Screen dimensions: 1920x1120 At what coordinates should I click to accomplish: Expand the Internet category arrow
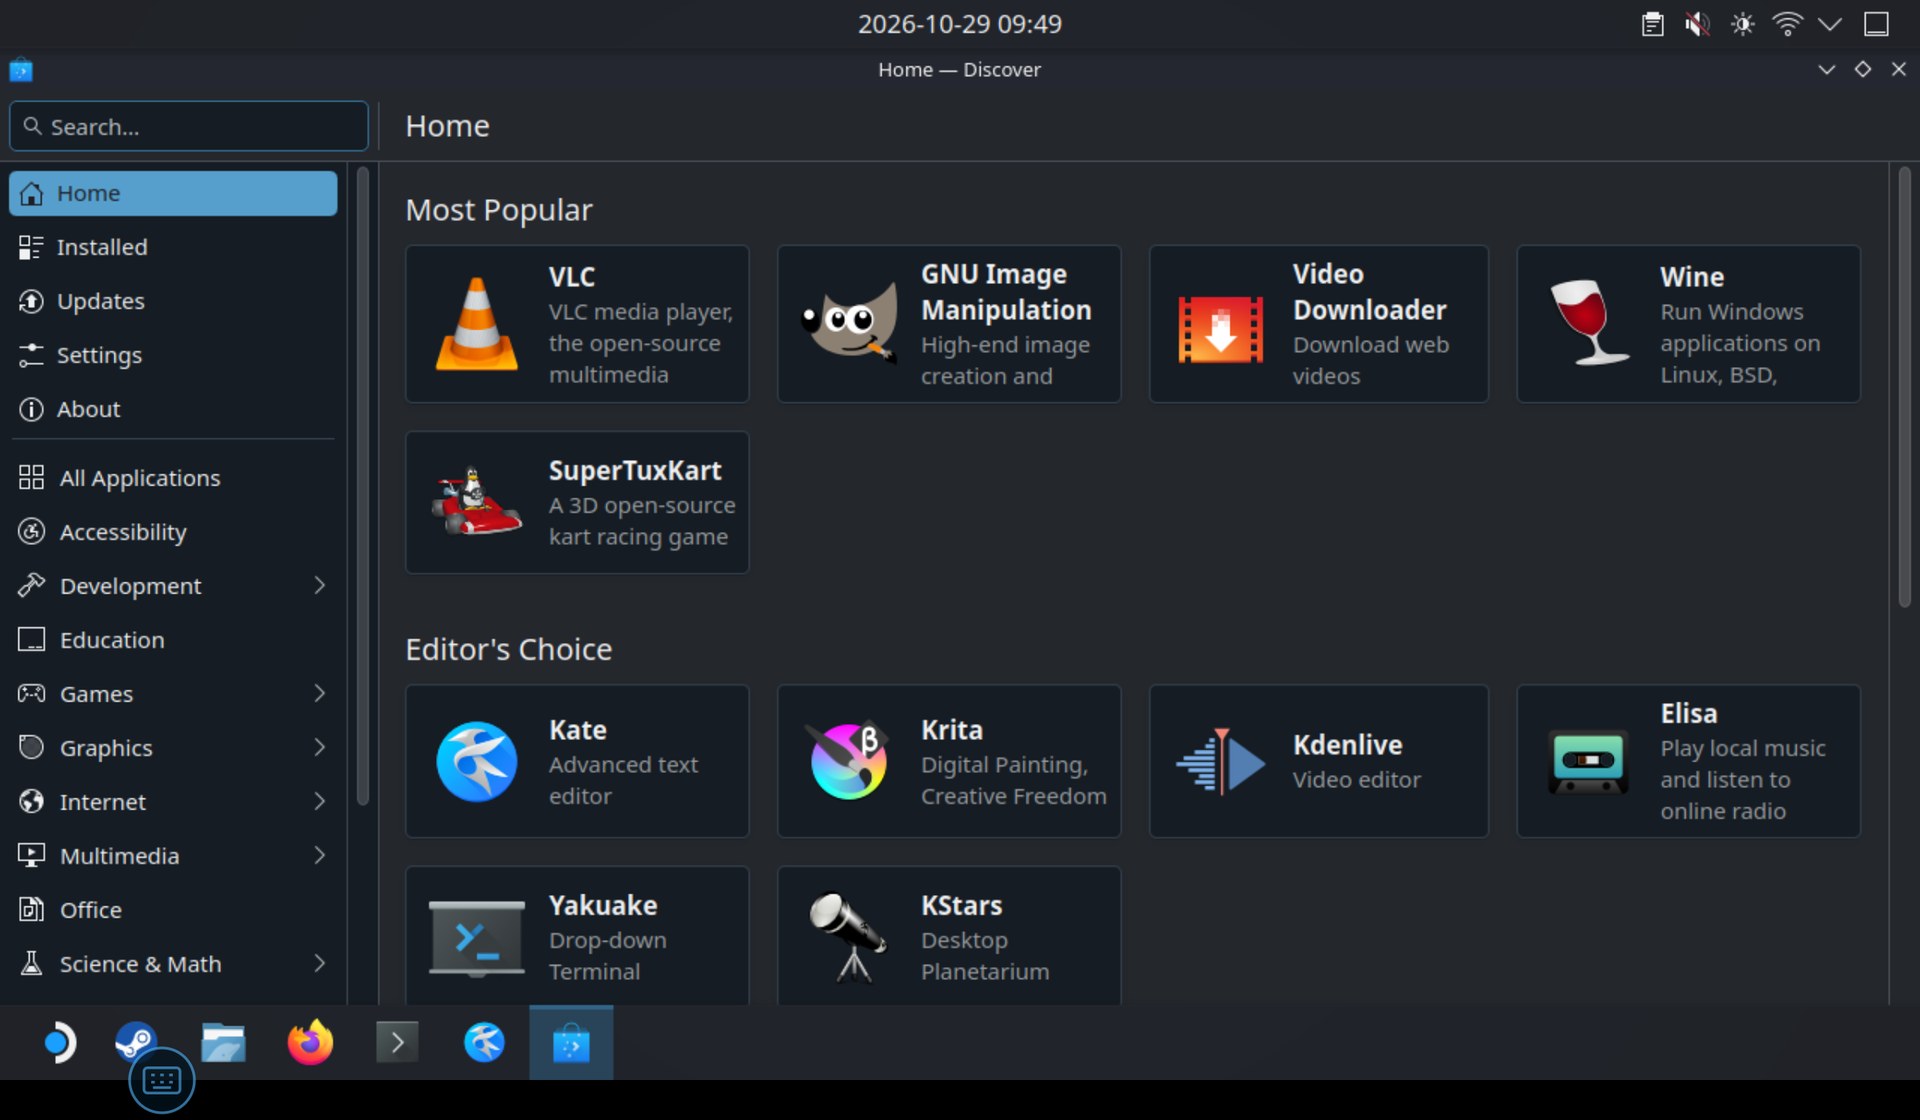(x=319, y=802)
